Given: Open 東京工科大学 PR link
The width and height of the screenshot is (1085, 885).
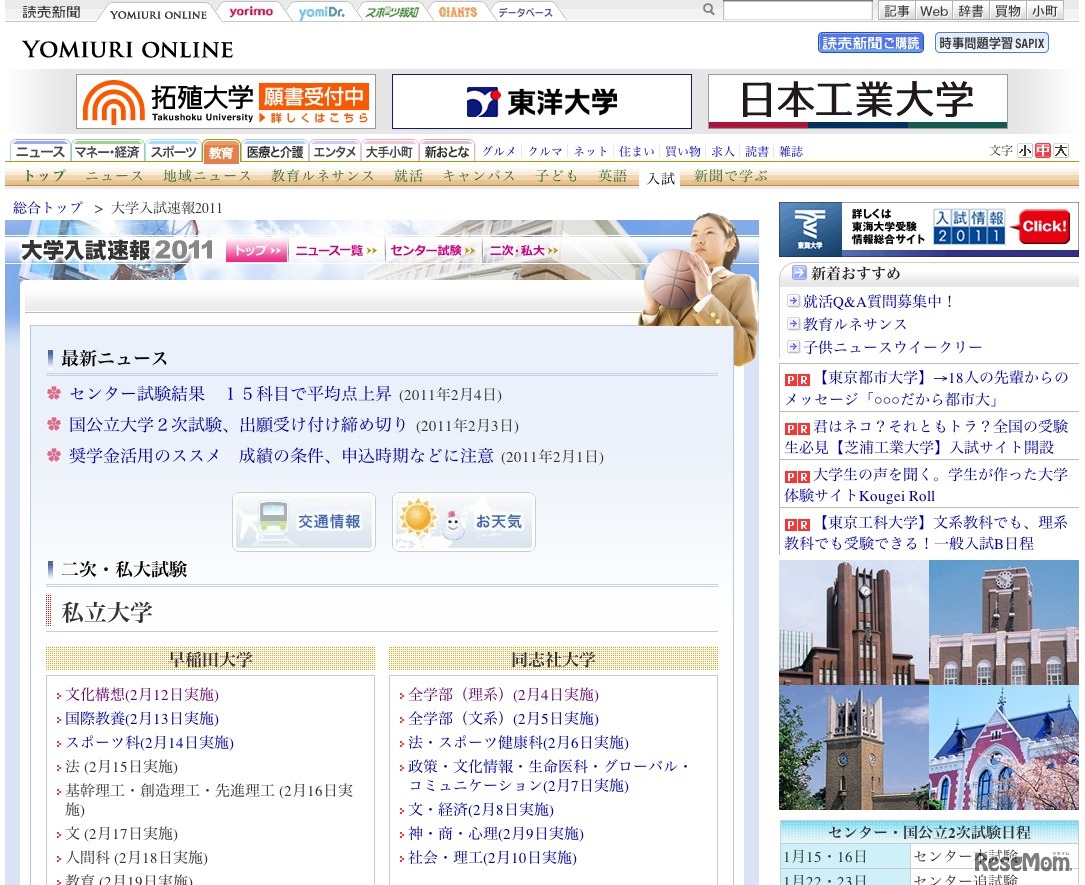Looking at the screenshot, I should (x=927, y=533).
